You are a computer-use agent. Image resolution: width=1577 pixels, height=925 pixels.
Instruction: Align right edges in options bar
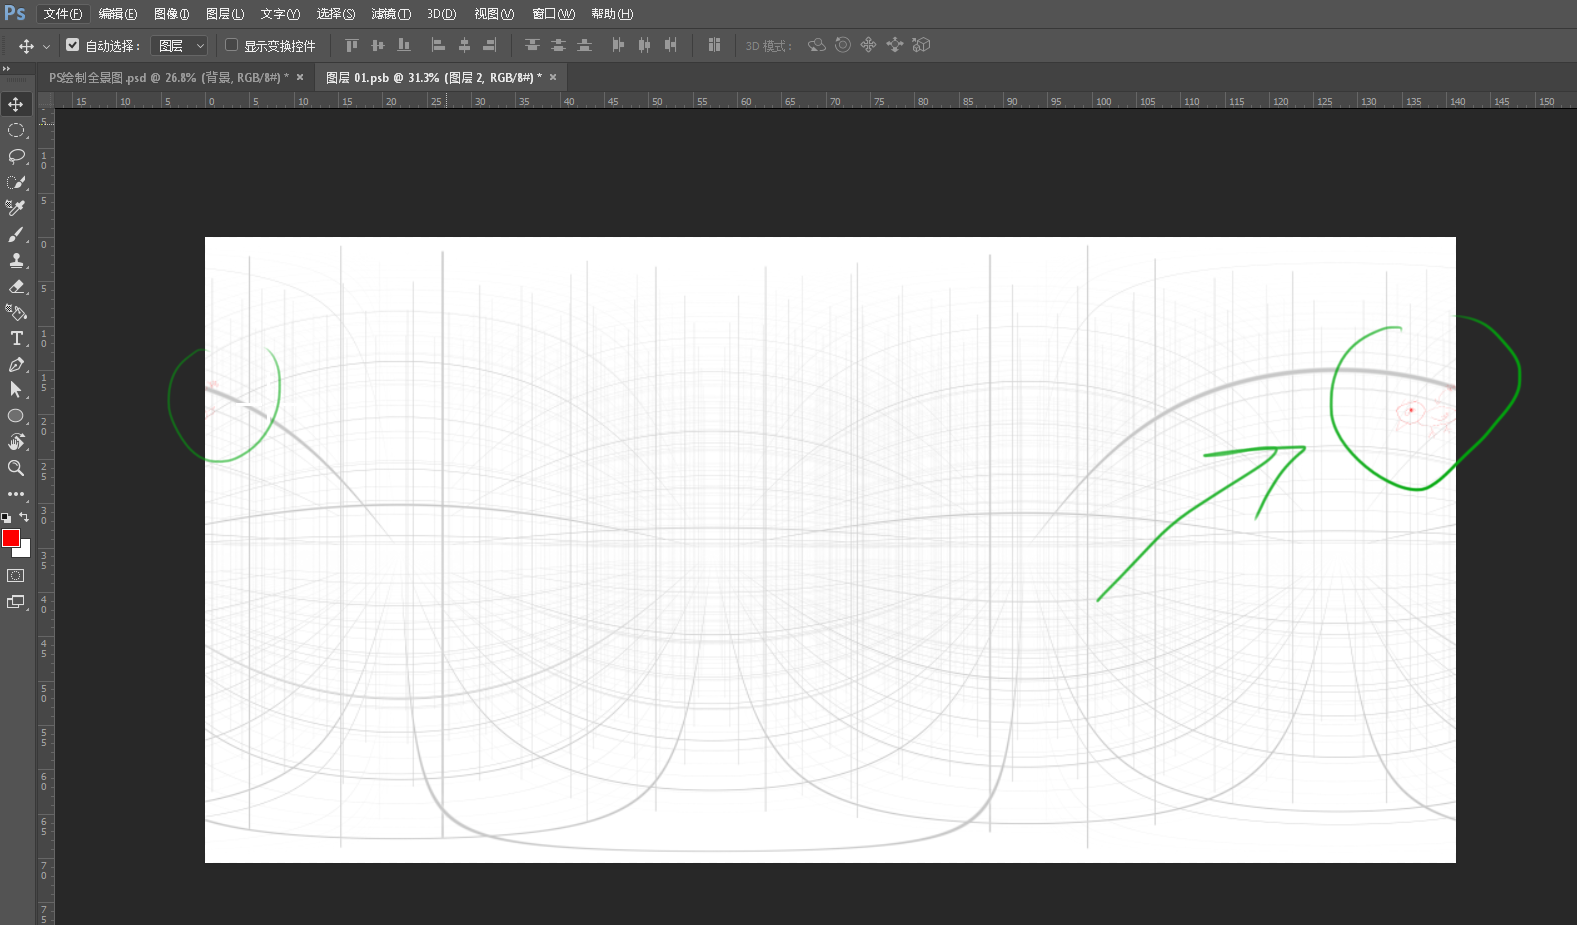pos(490,45)
